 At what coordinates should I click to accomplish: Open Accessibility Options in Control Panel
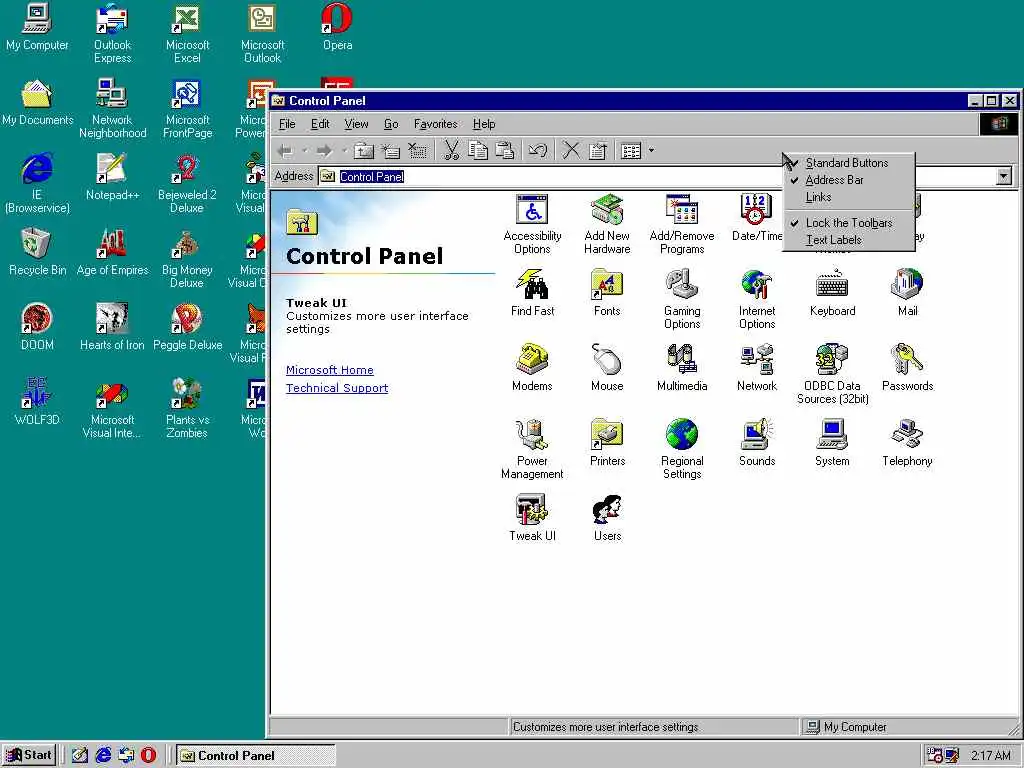point(532,224)
